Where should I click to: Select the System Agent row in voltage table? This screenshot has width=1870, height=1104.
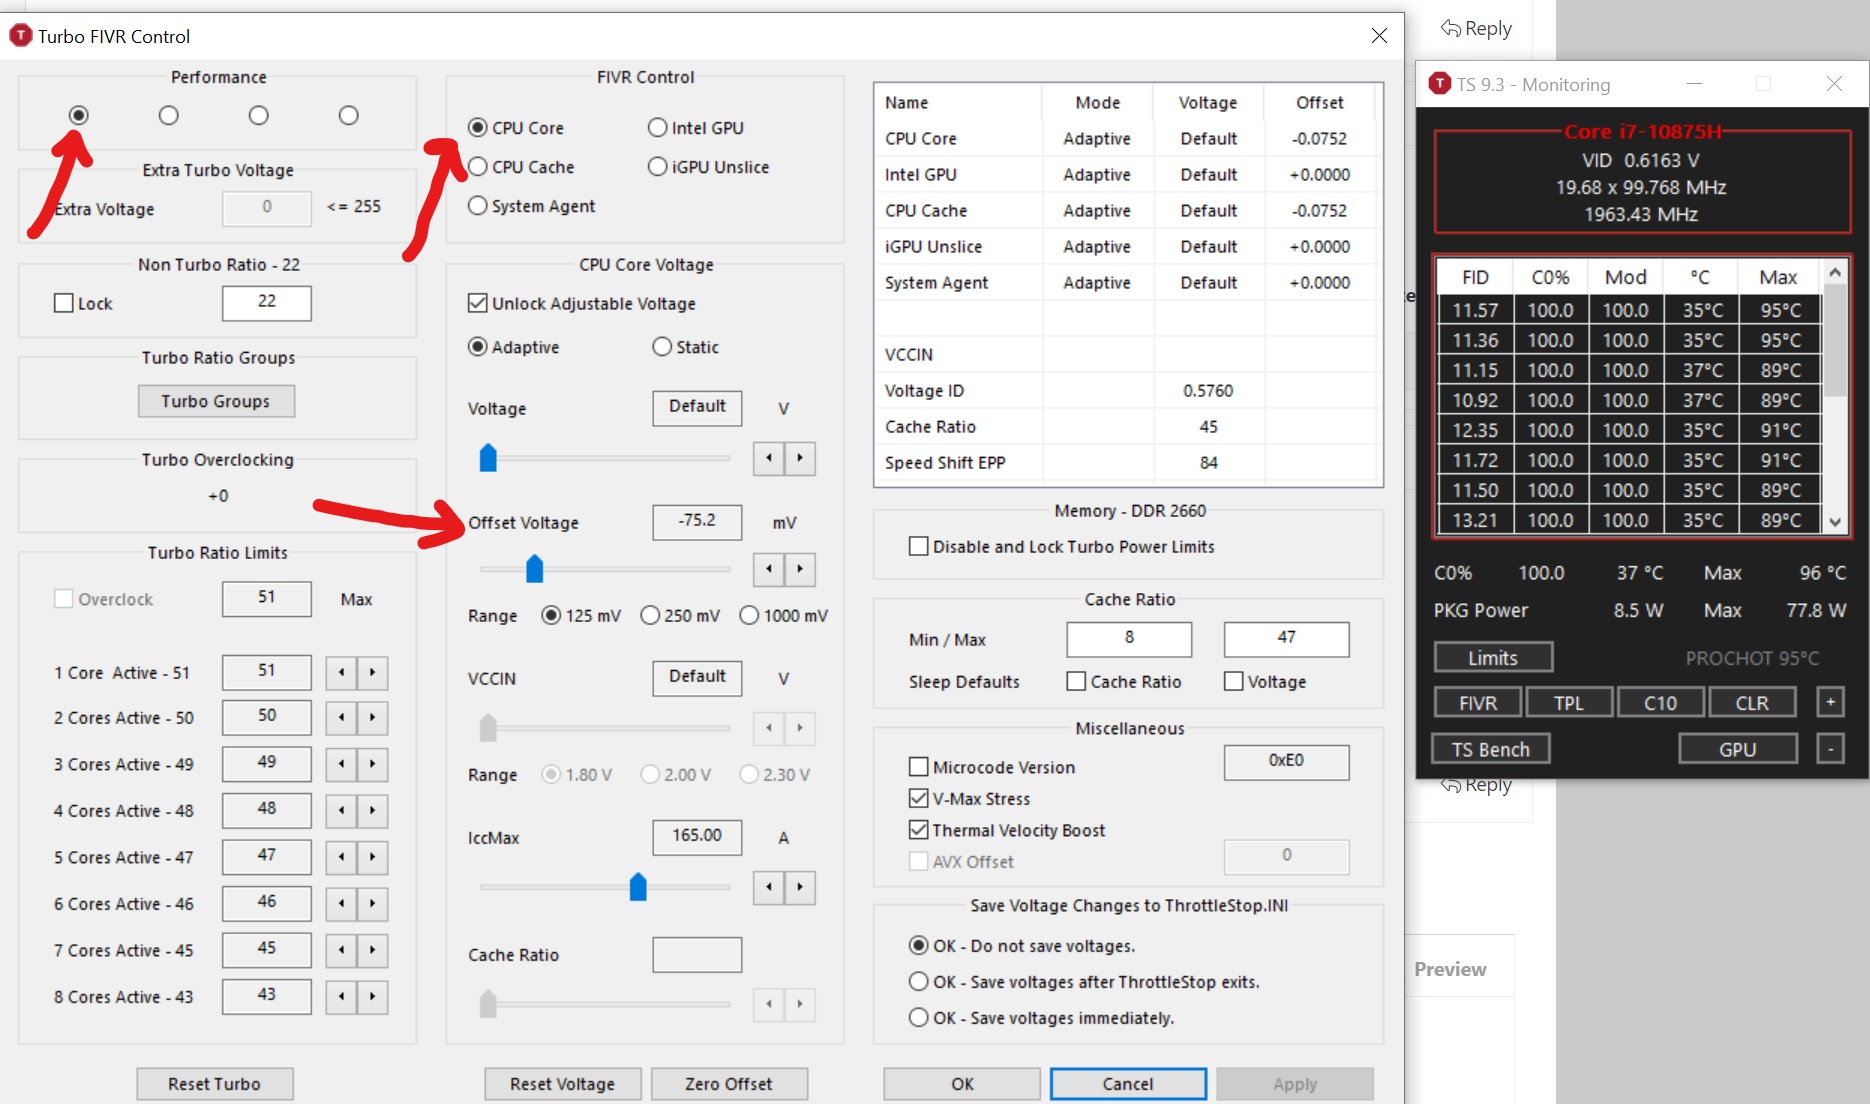(x=1128, y=282)
